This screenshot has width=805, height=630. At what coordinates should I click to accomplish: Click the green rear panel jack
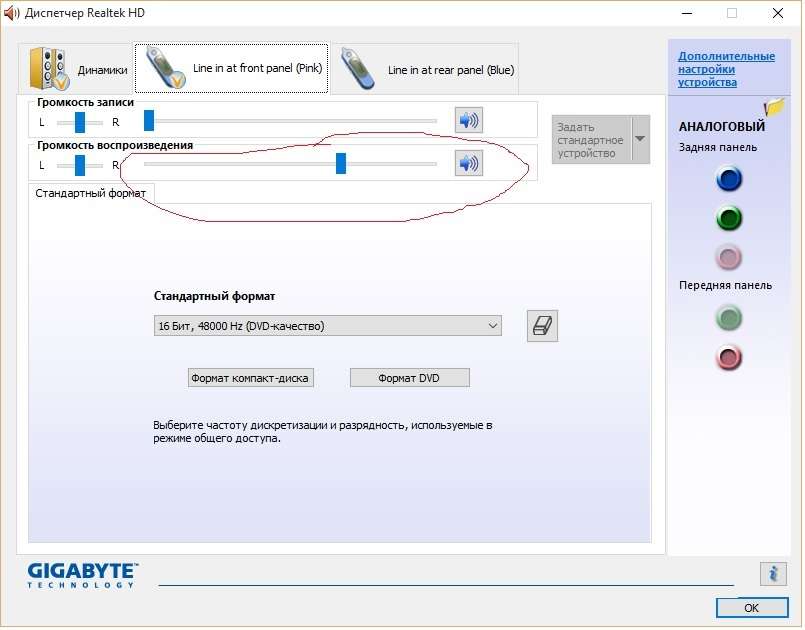tap(729, 218)
